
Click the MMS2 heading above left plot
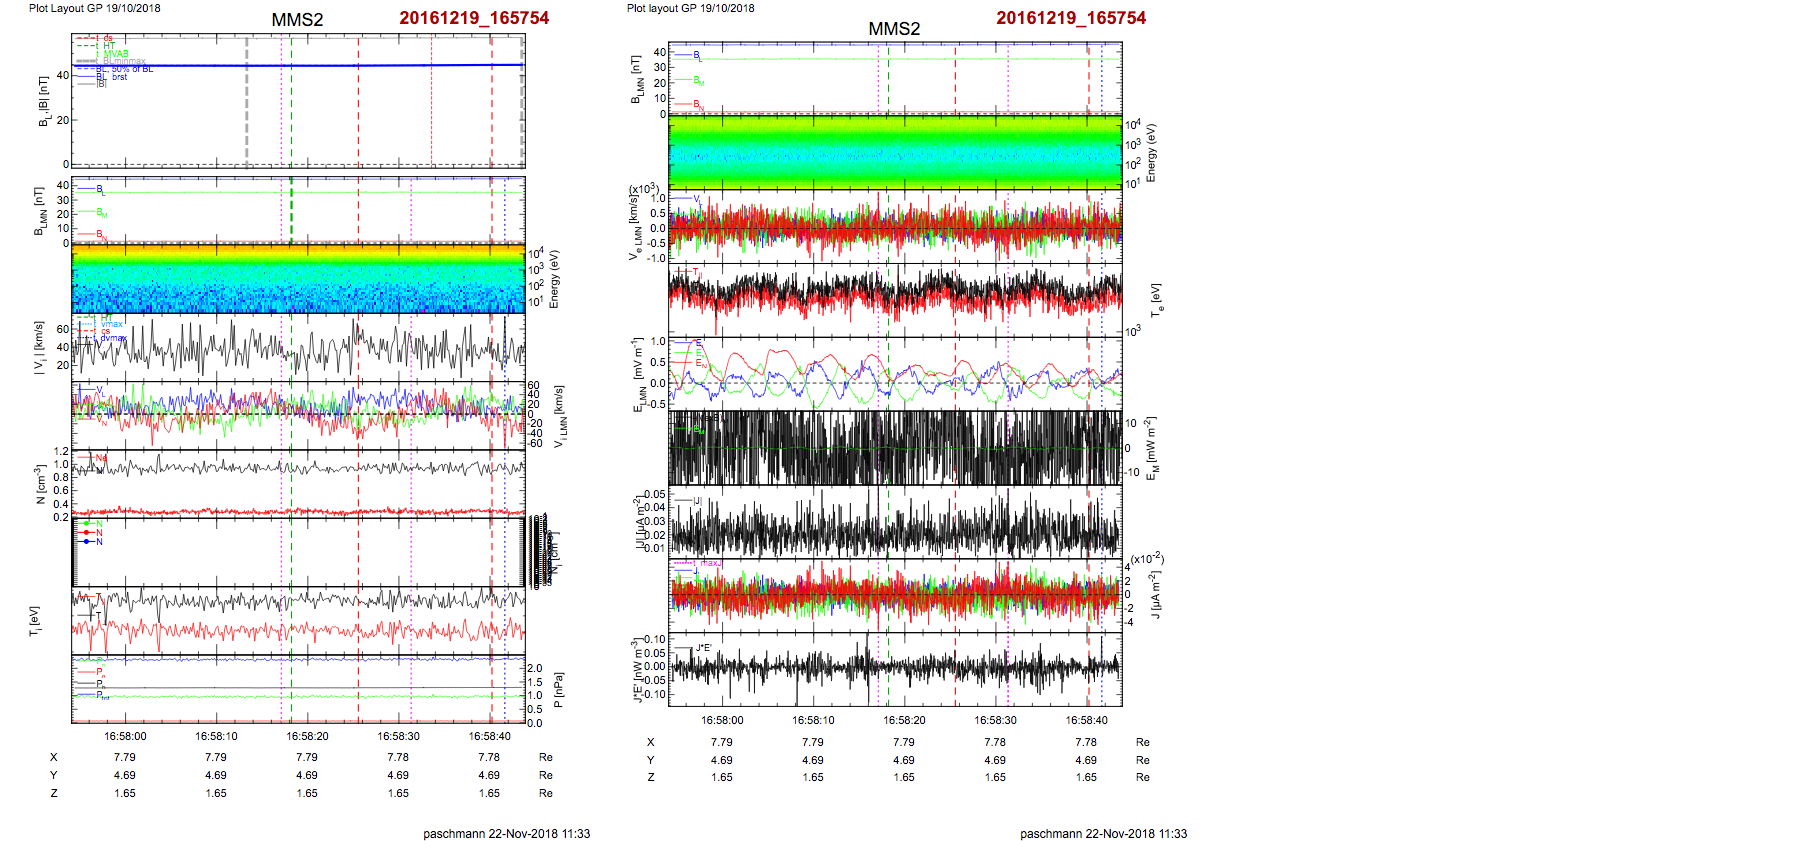tap(297, 20)
